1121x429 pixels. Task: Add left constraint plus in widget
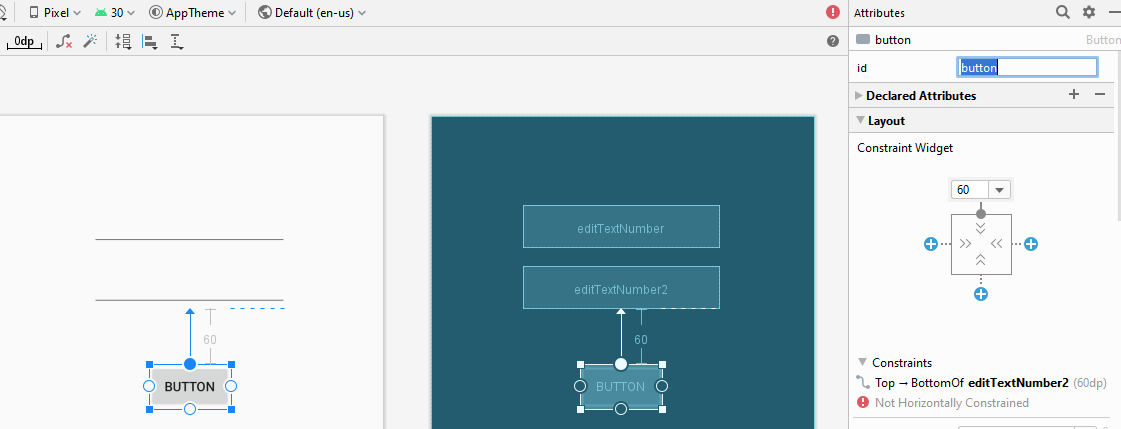(931, 245)
